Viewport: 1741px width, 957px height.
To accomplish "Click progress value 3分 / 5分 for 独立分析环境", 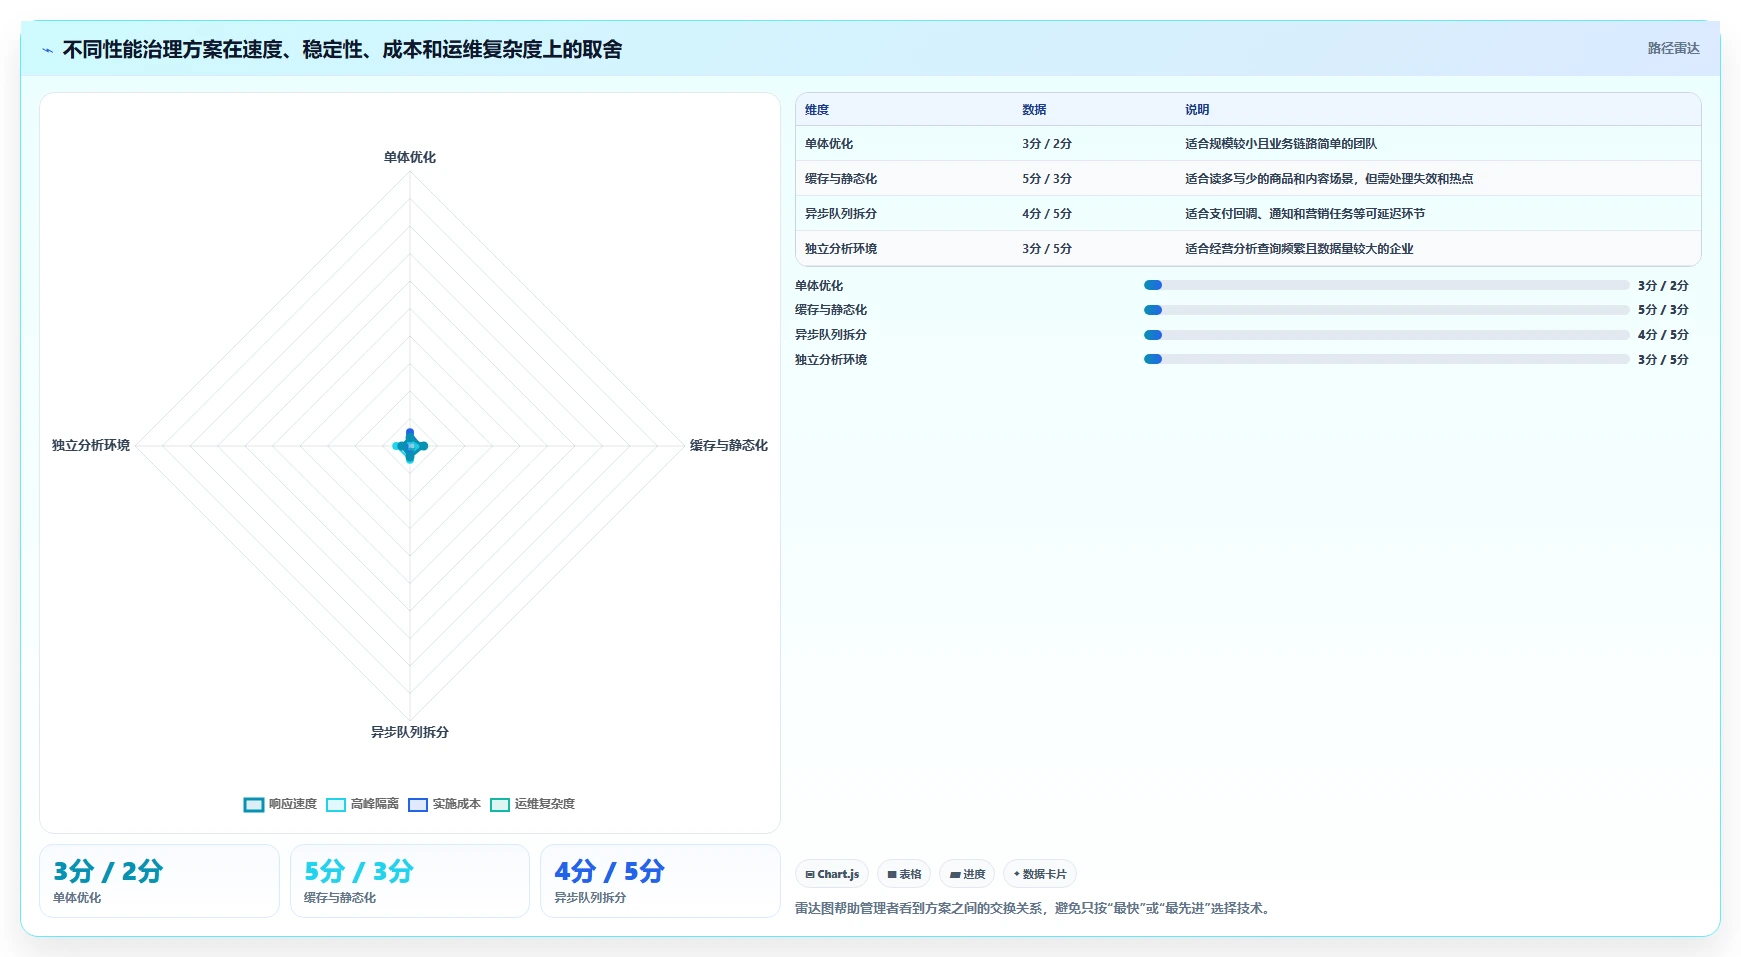I will (1663, 360).
